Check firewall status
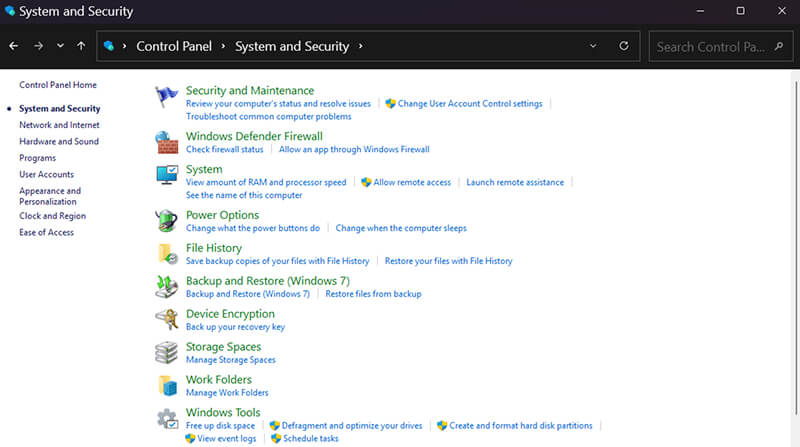This screenshot has width=800, height=447. click(224, 150)
